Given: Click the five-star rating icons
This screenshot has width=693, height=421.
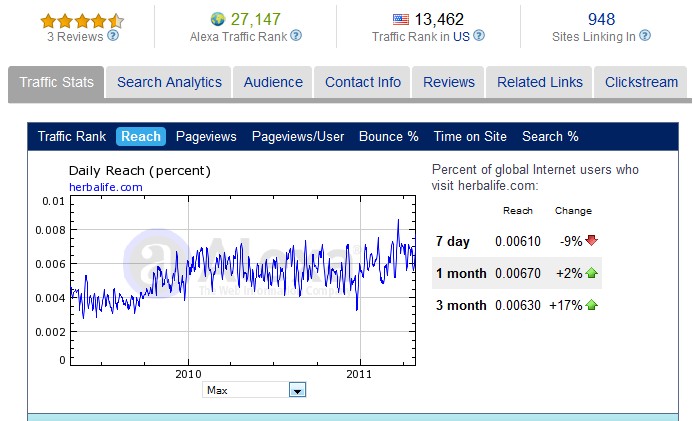Looking at the screenshot, I should (x=82, y=21).
